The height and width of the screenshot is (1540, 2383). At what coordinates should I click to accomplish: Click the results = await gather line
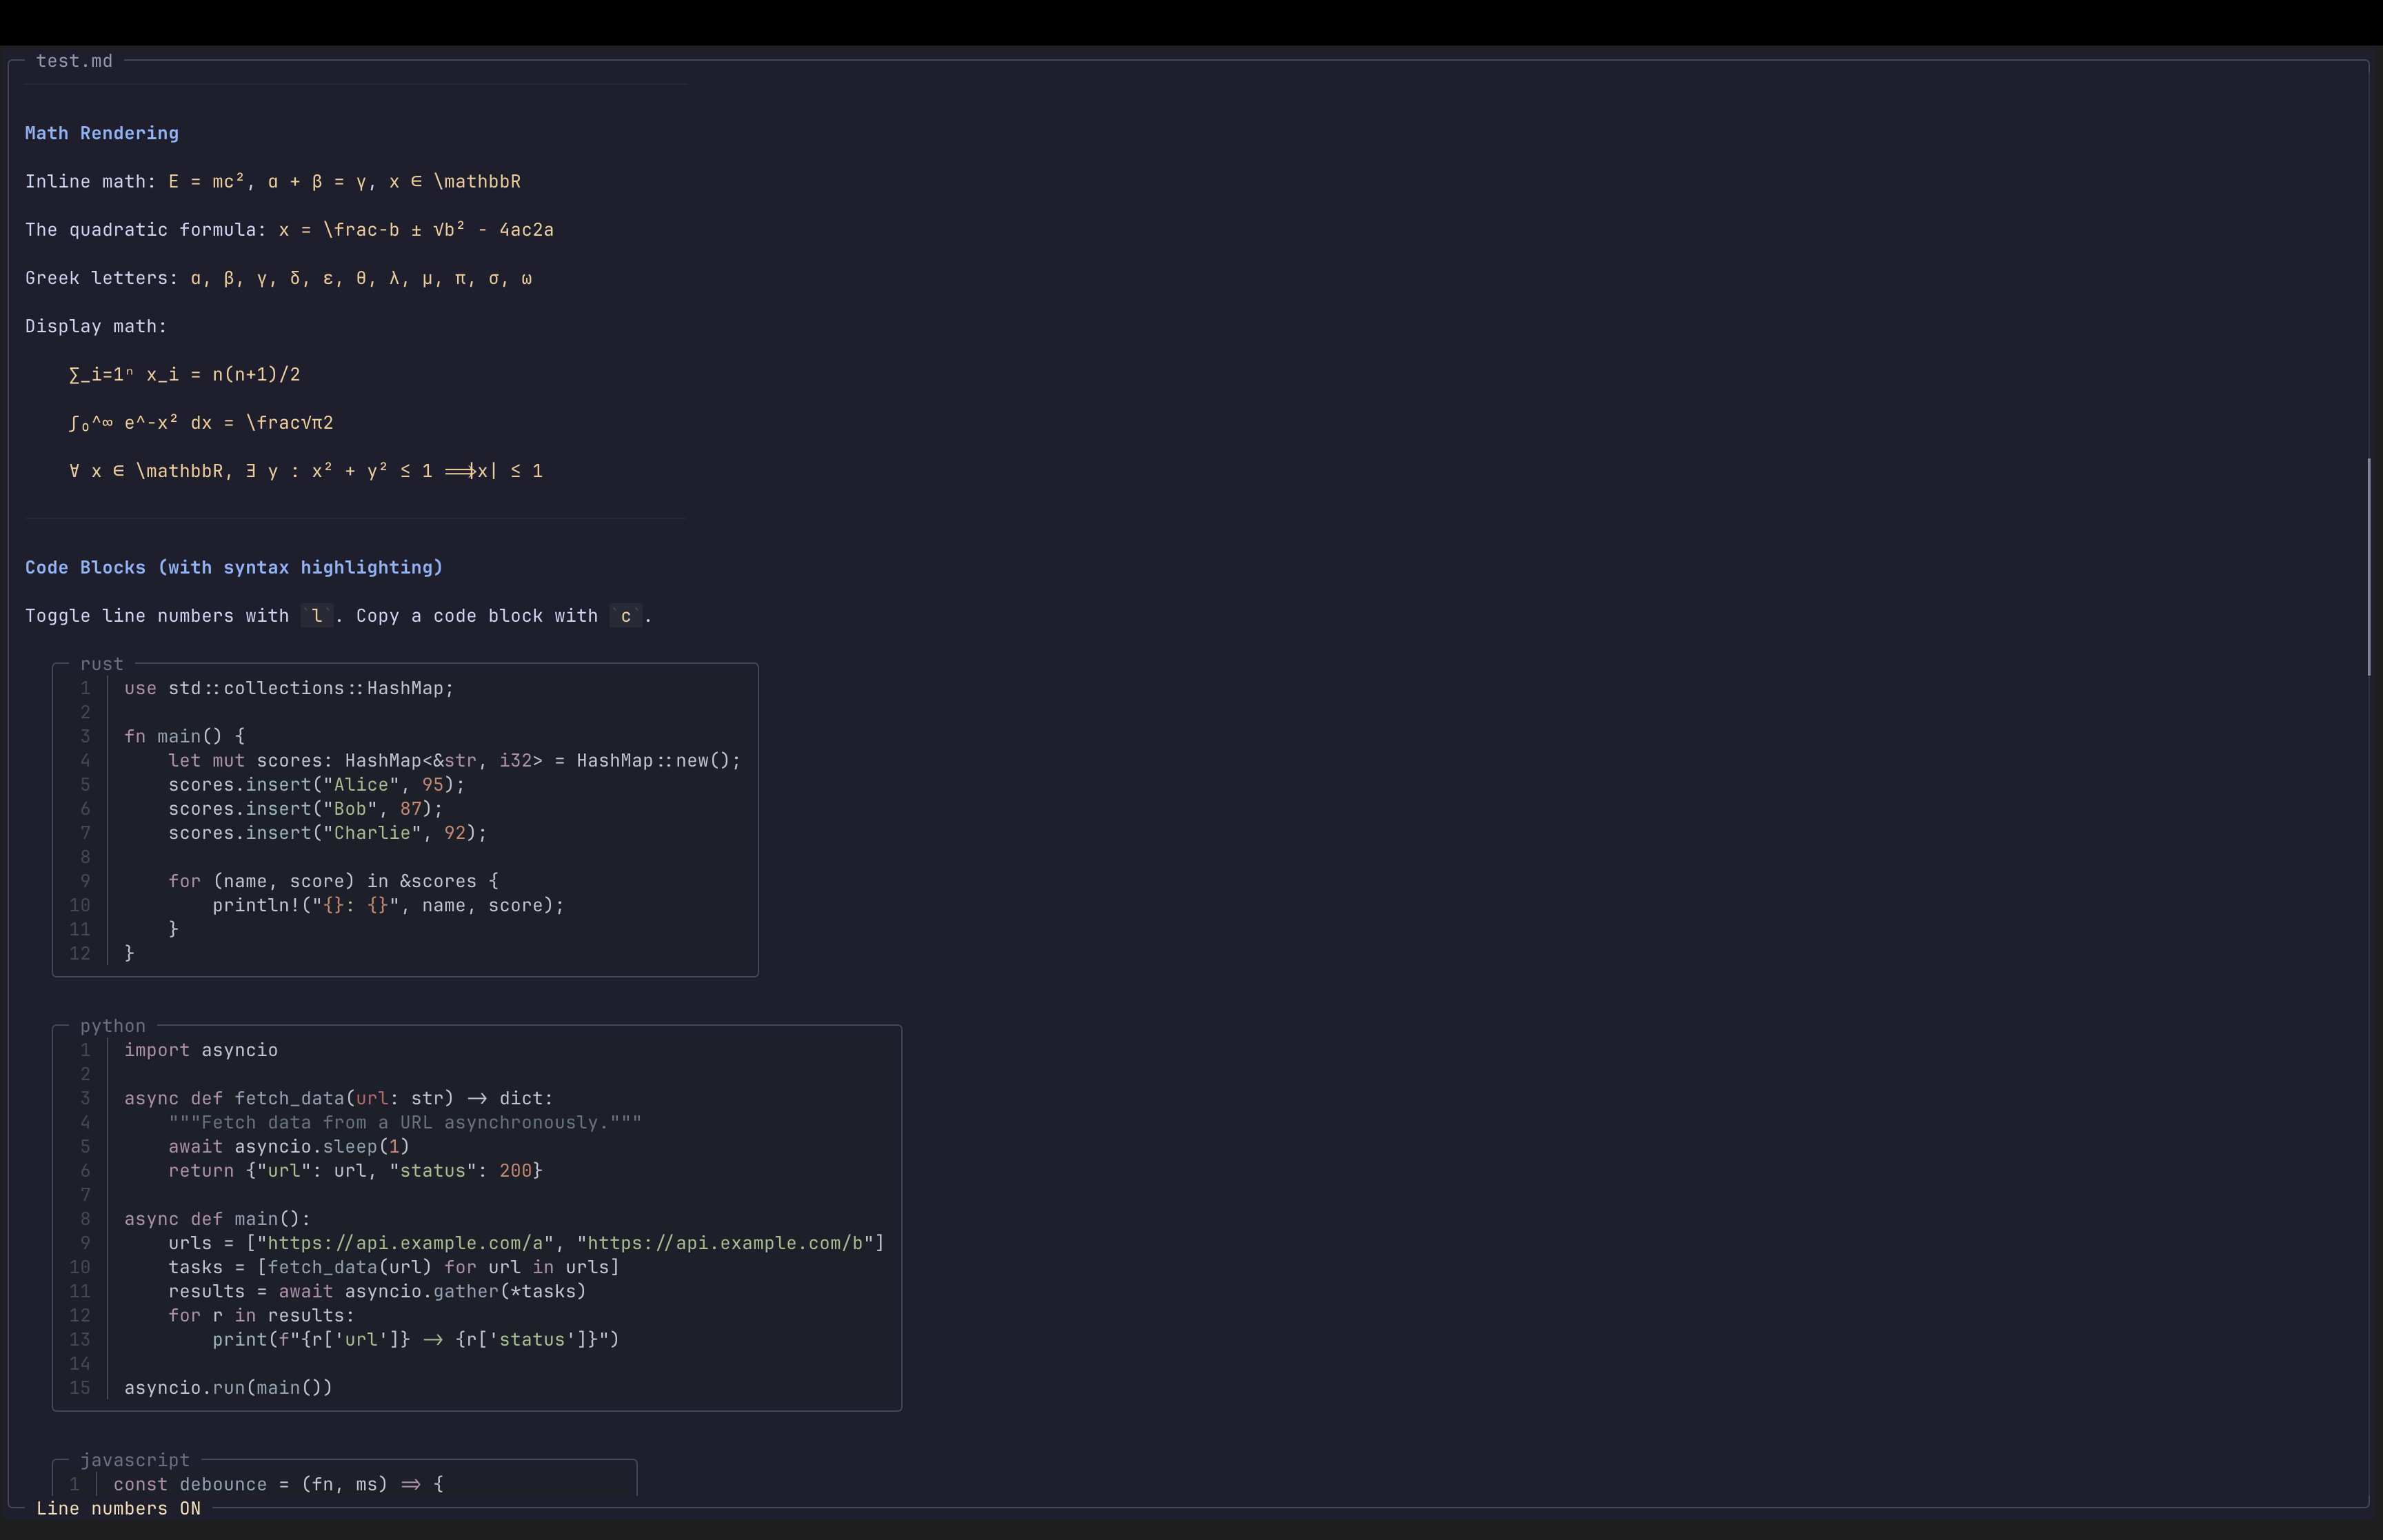[x=378, y=1291]
